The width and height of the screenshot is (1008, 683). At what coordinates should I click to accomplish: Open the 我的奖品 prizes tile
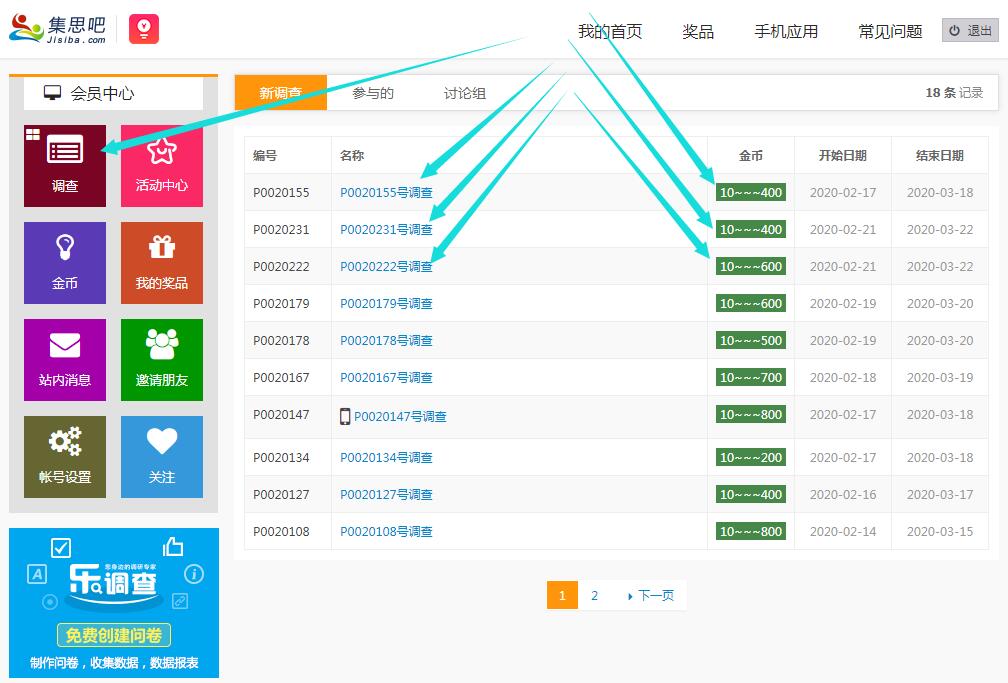click(x=162, y=263)
